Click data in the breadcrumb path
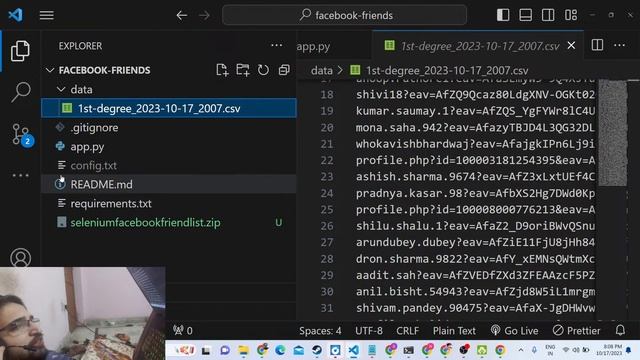640x360 pixels. click(322, 70)
